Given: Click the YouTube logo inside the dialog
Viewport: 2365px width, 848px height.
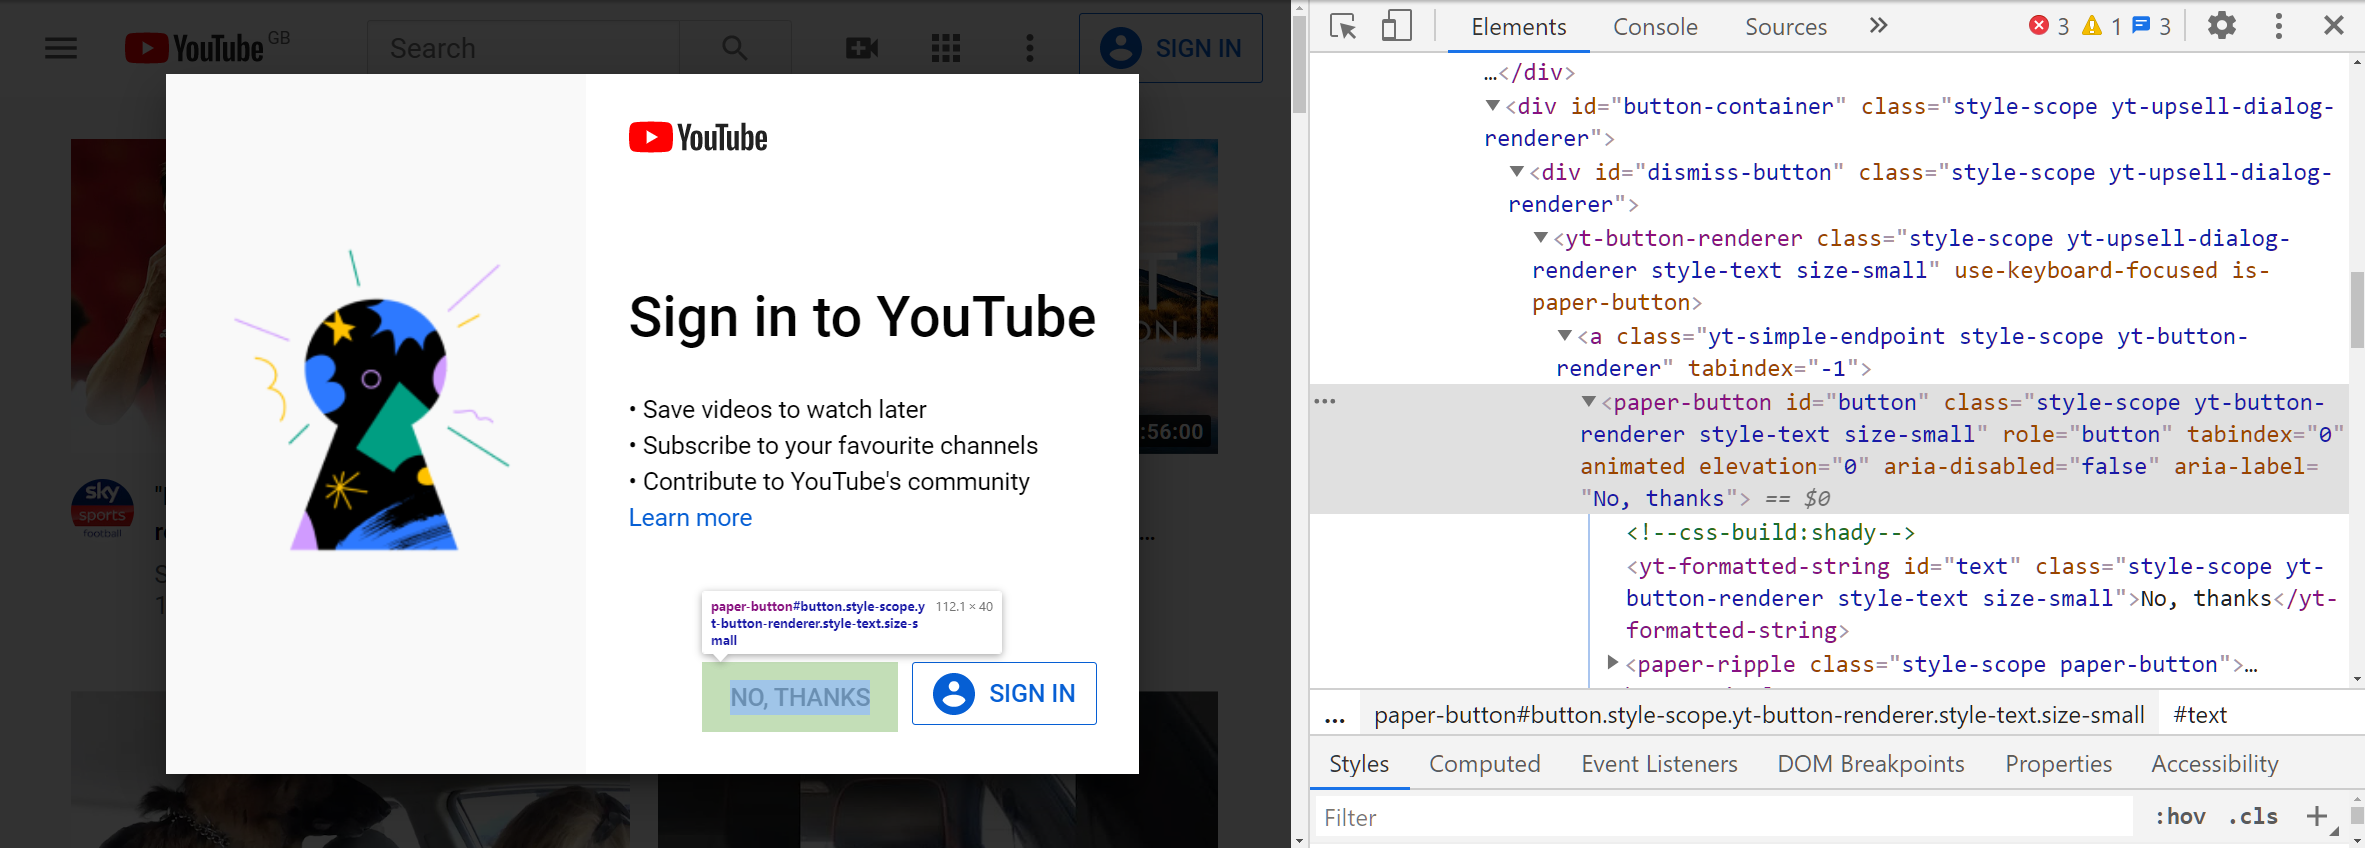Looking at the screenshot, I should [x=698, y=138].
